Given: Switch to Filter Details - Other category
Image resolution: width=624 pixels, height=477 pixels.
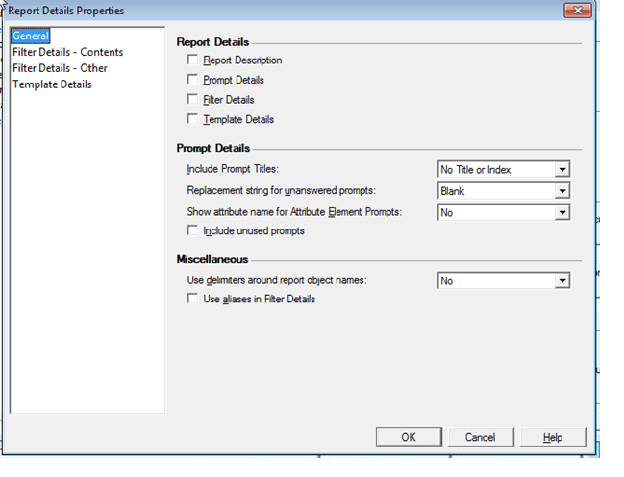Looking at the screenshot, I should (59, 68).
